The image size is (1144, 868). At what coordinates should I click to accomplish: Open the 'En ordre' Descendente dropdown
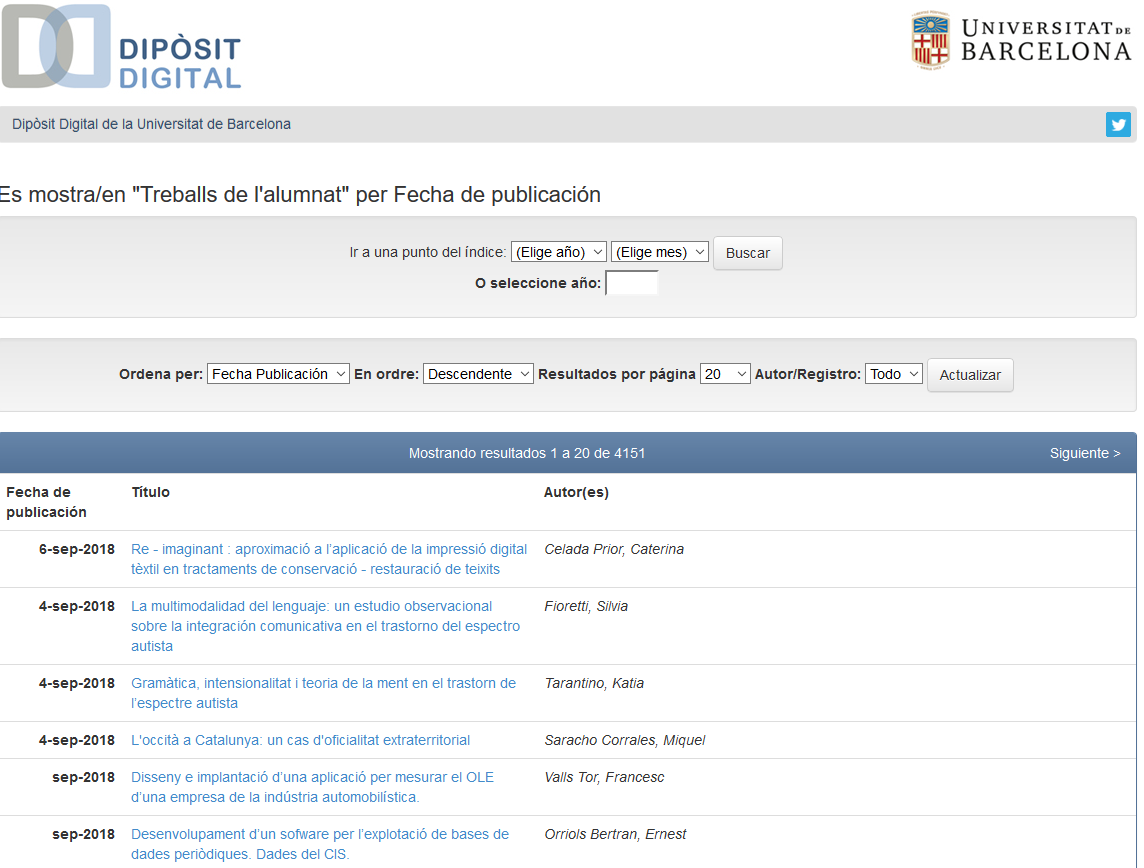click(478, 374)
